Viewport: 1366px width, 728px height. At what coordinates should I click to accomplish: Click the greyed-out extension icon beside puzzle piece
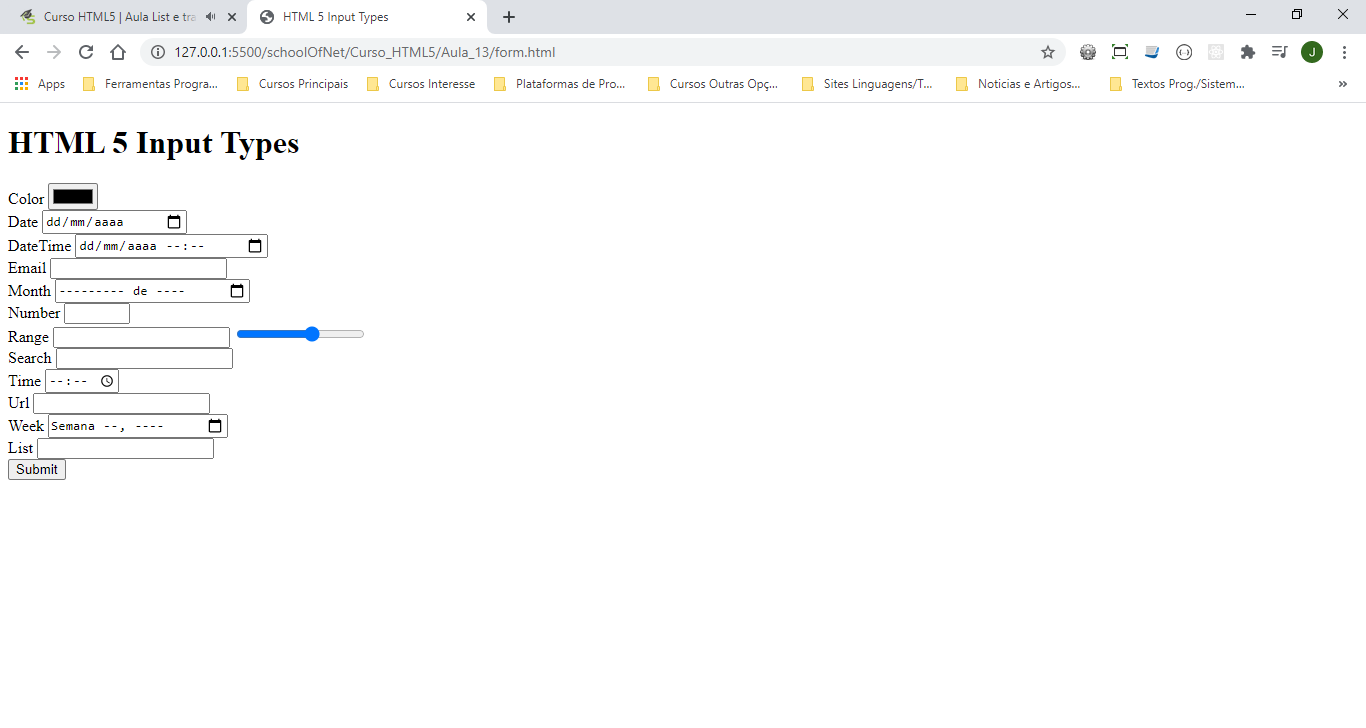click(x=1216, y=52)
